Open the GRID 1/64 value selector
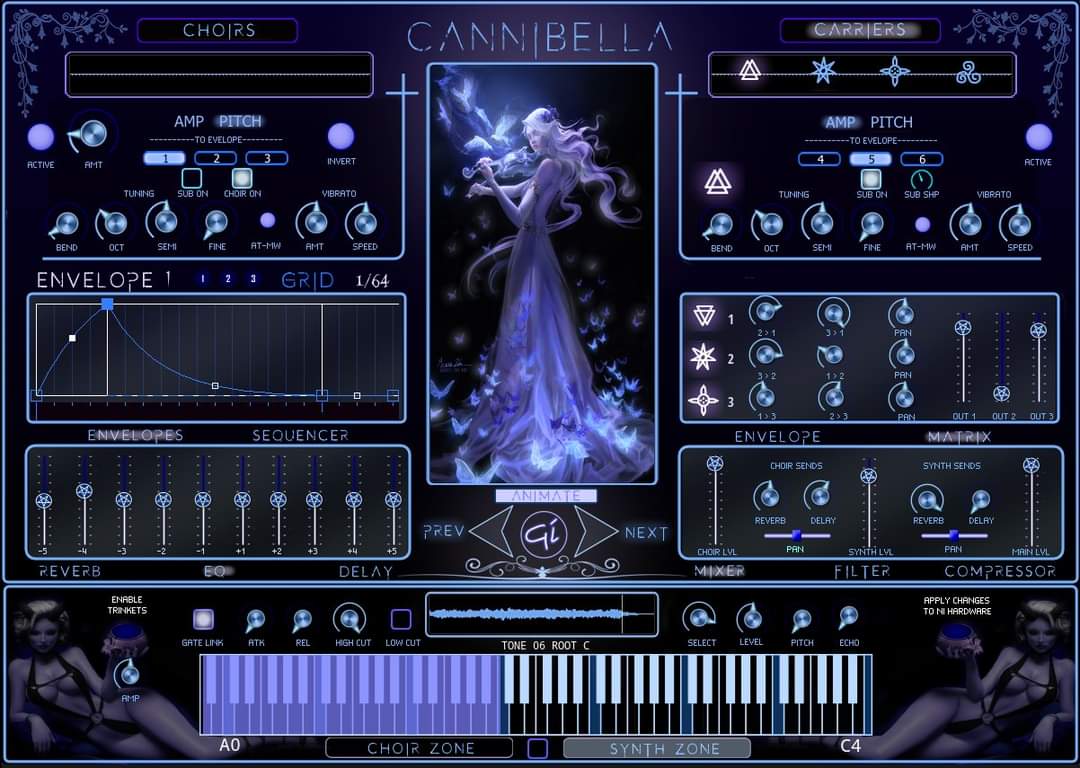Image resolution: width=1080 pixels, height=768 pixels. coord(372,280)
